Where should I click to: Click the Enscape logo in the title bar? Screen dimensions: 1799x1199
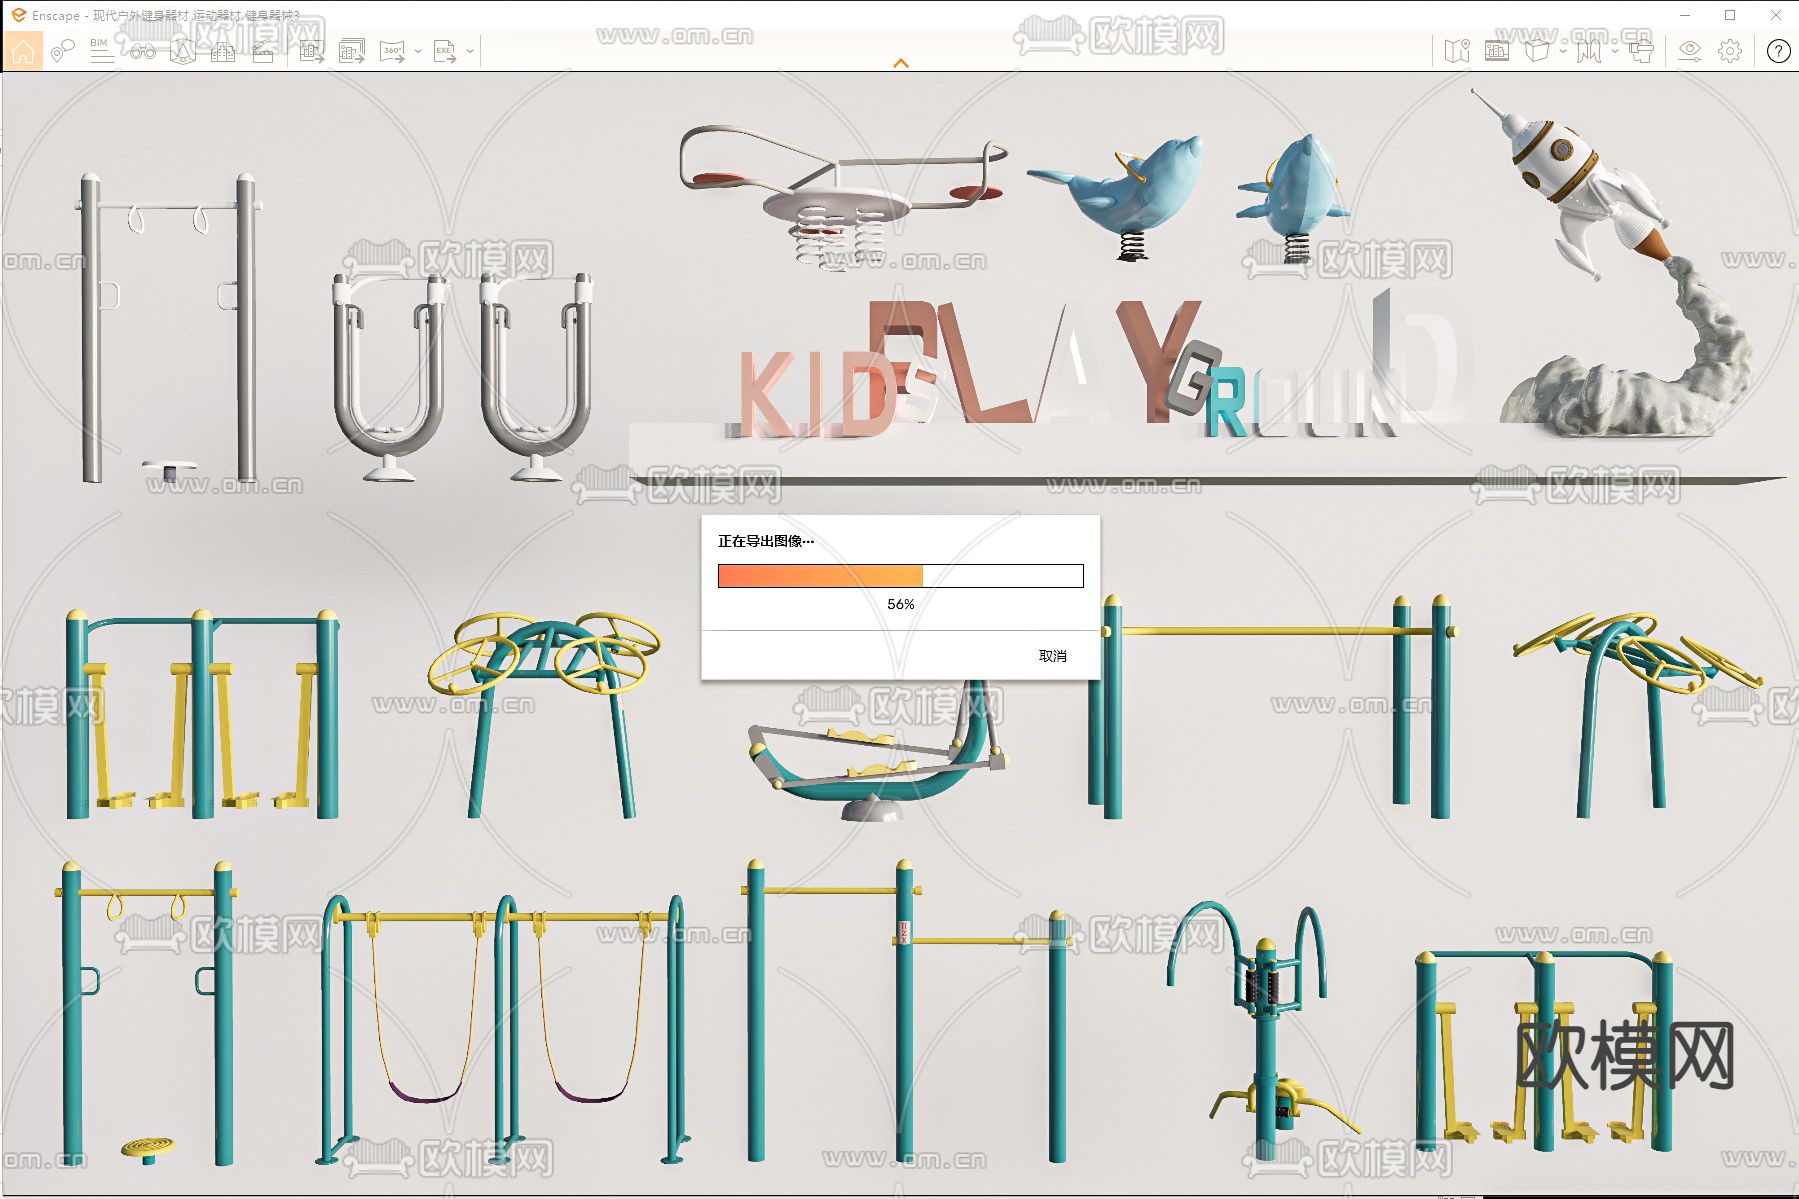point(18,15)
